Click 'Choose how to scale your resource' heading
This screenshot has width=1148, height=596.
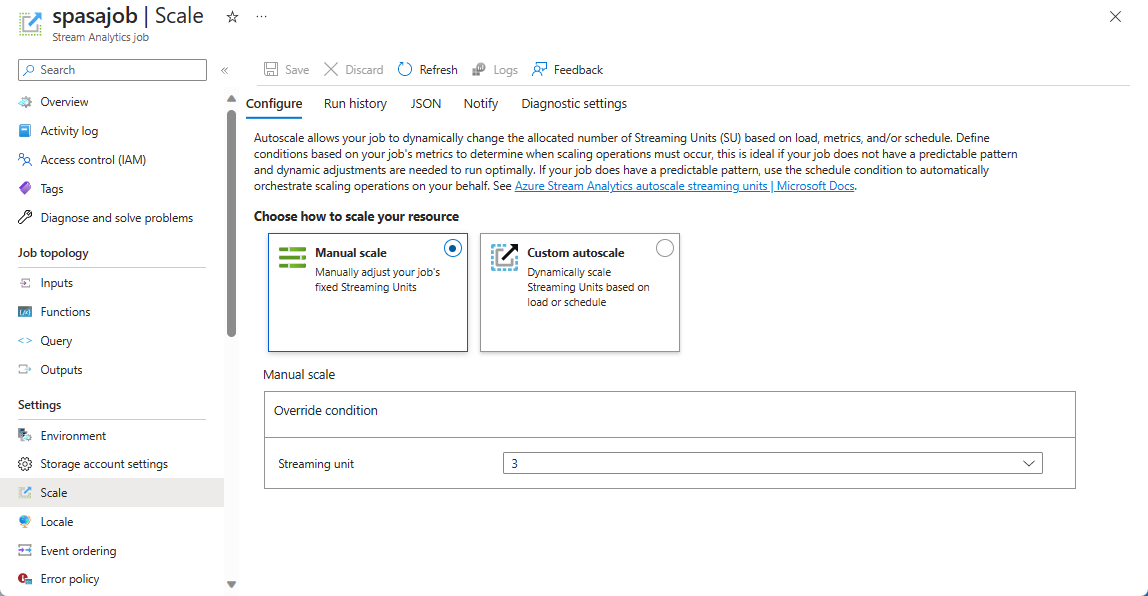(x=357, y=217)
